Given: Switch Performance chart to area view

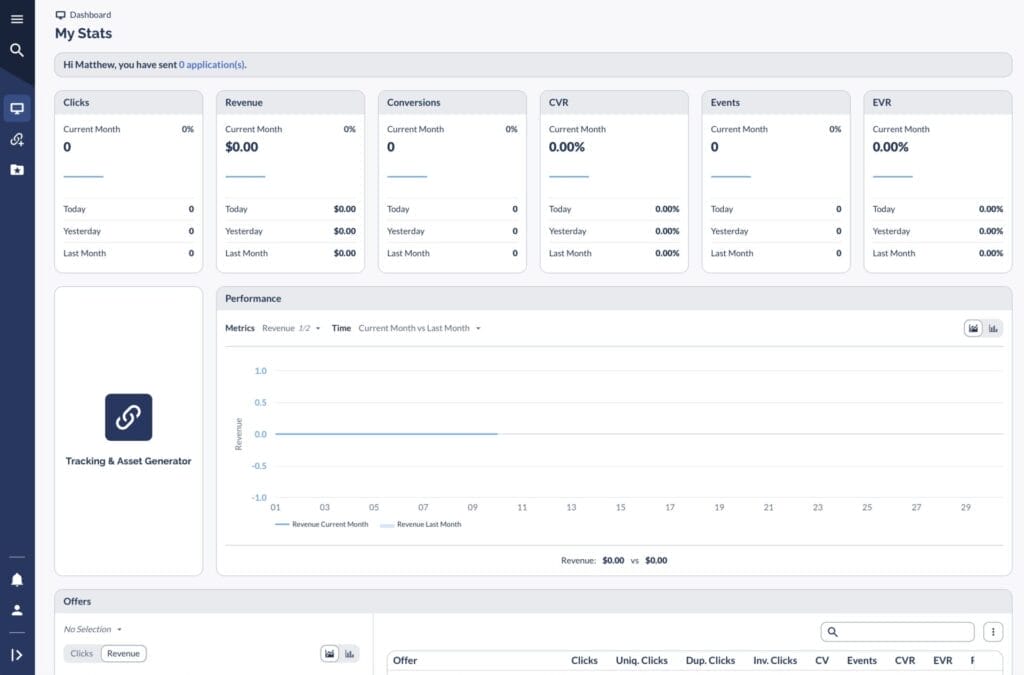Looking at the screenshot, I should point(973,328).
